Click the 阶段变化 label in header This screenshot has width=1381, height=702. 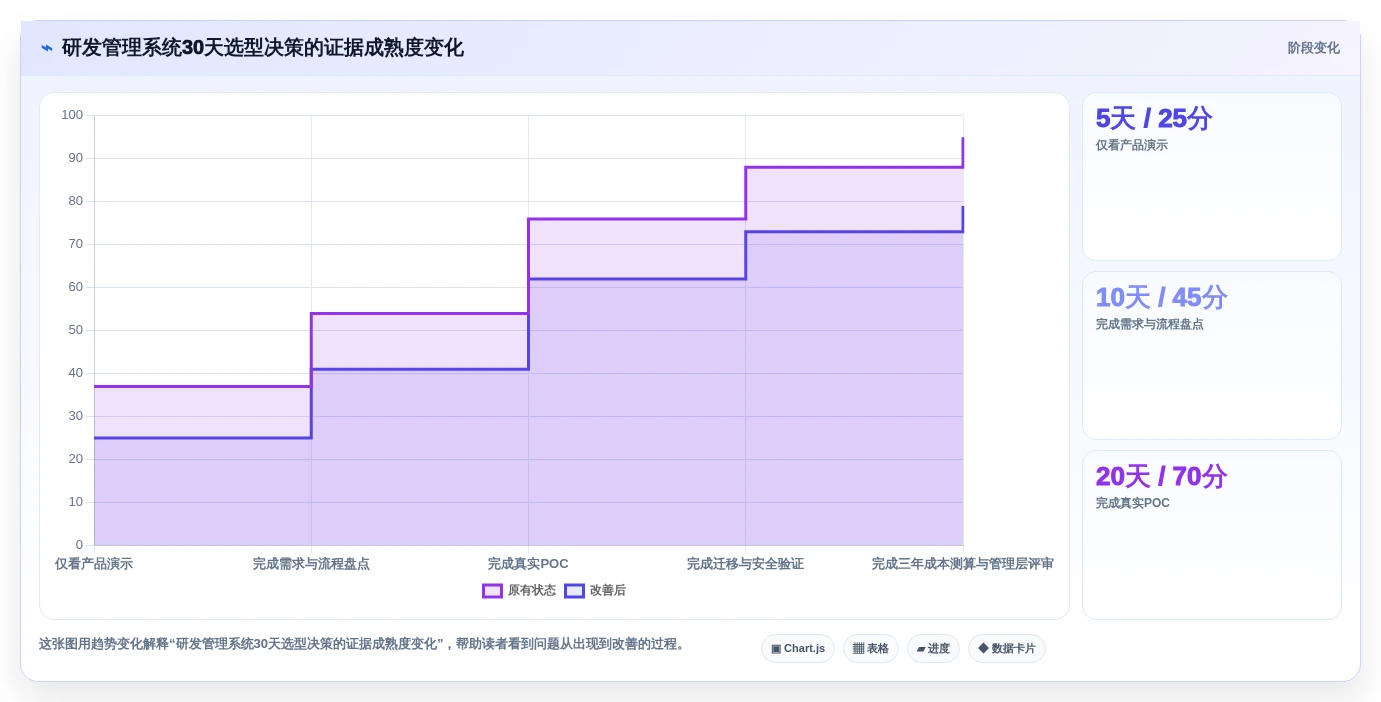pyautogui.click(x=1313, y=48)
